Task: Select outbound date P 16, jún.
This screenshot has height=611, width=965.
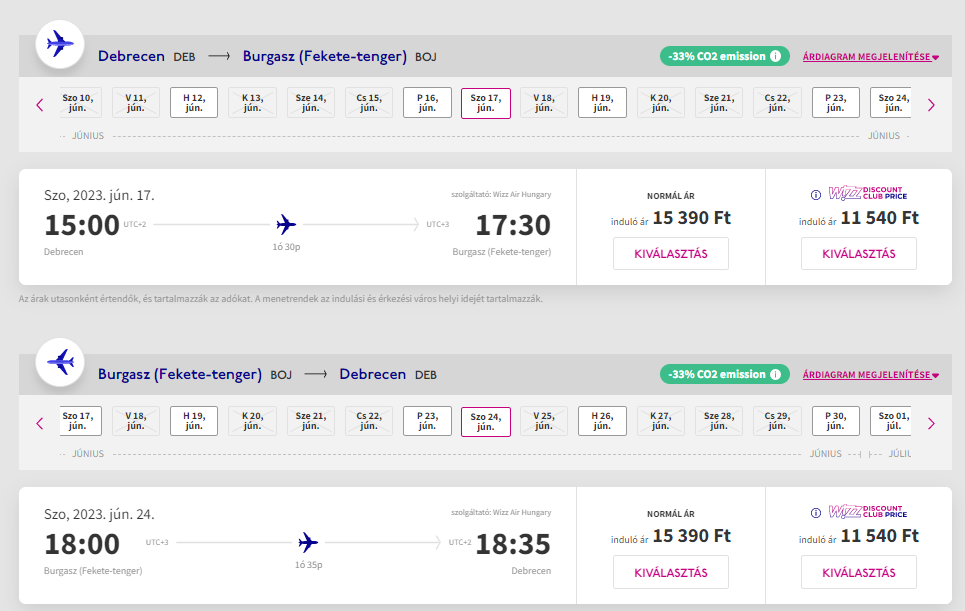Action: pyautogui.click(x=427, y=103)
